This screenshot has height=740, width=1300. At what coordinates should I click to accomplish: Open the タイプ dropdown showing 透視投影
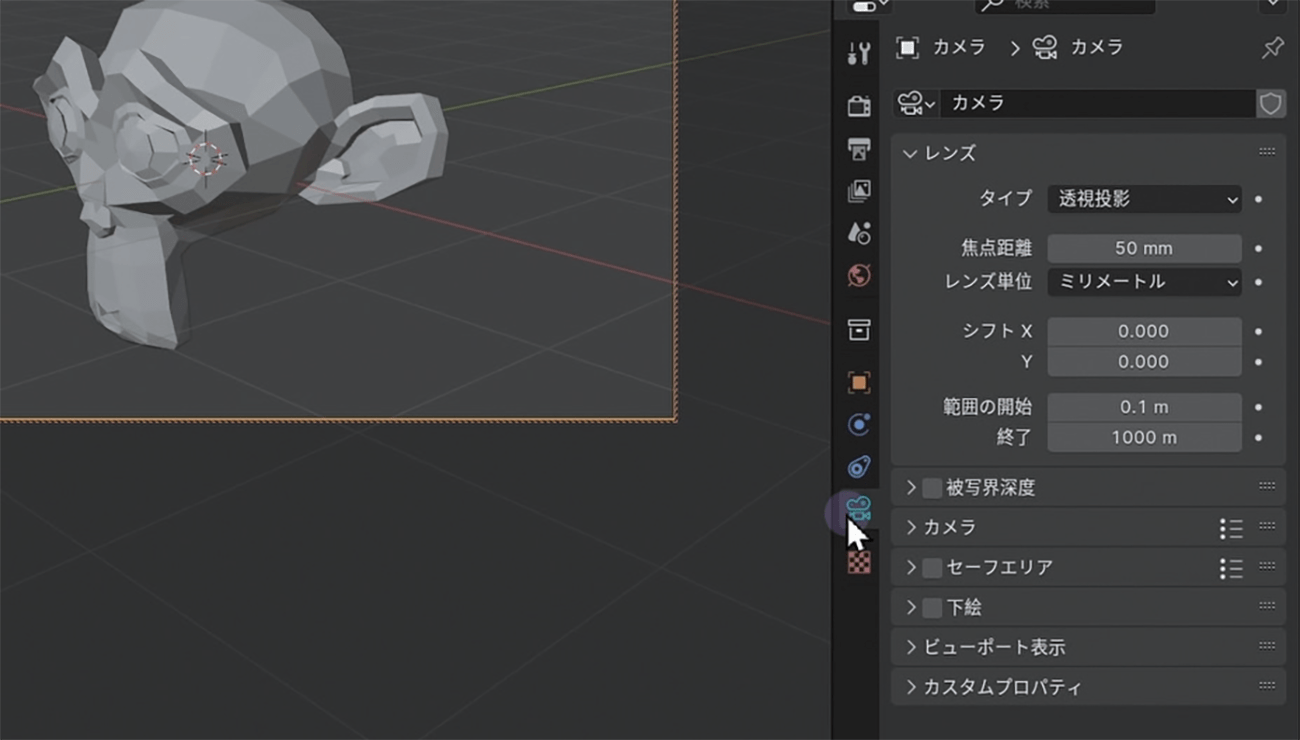click(1144, 199)
